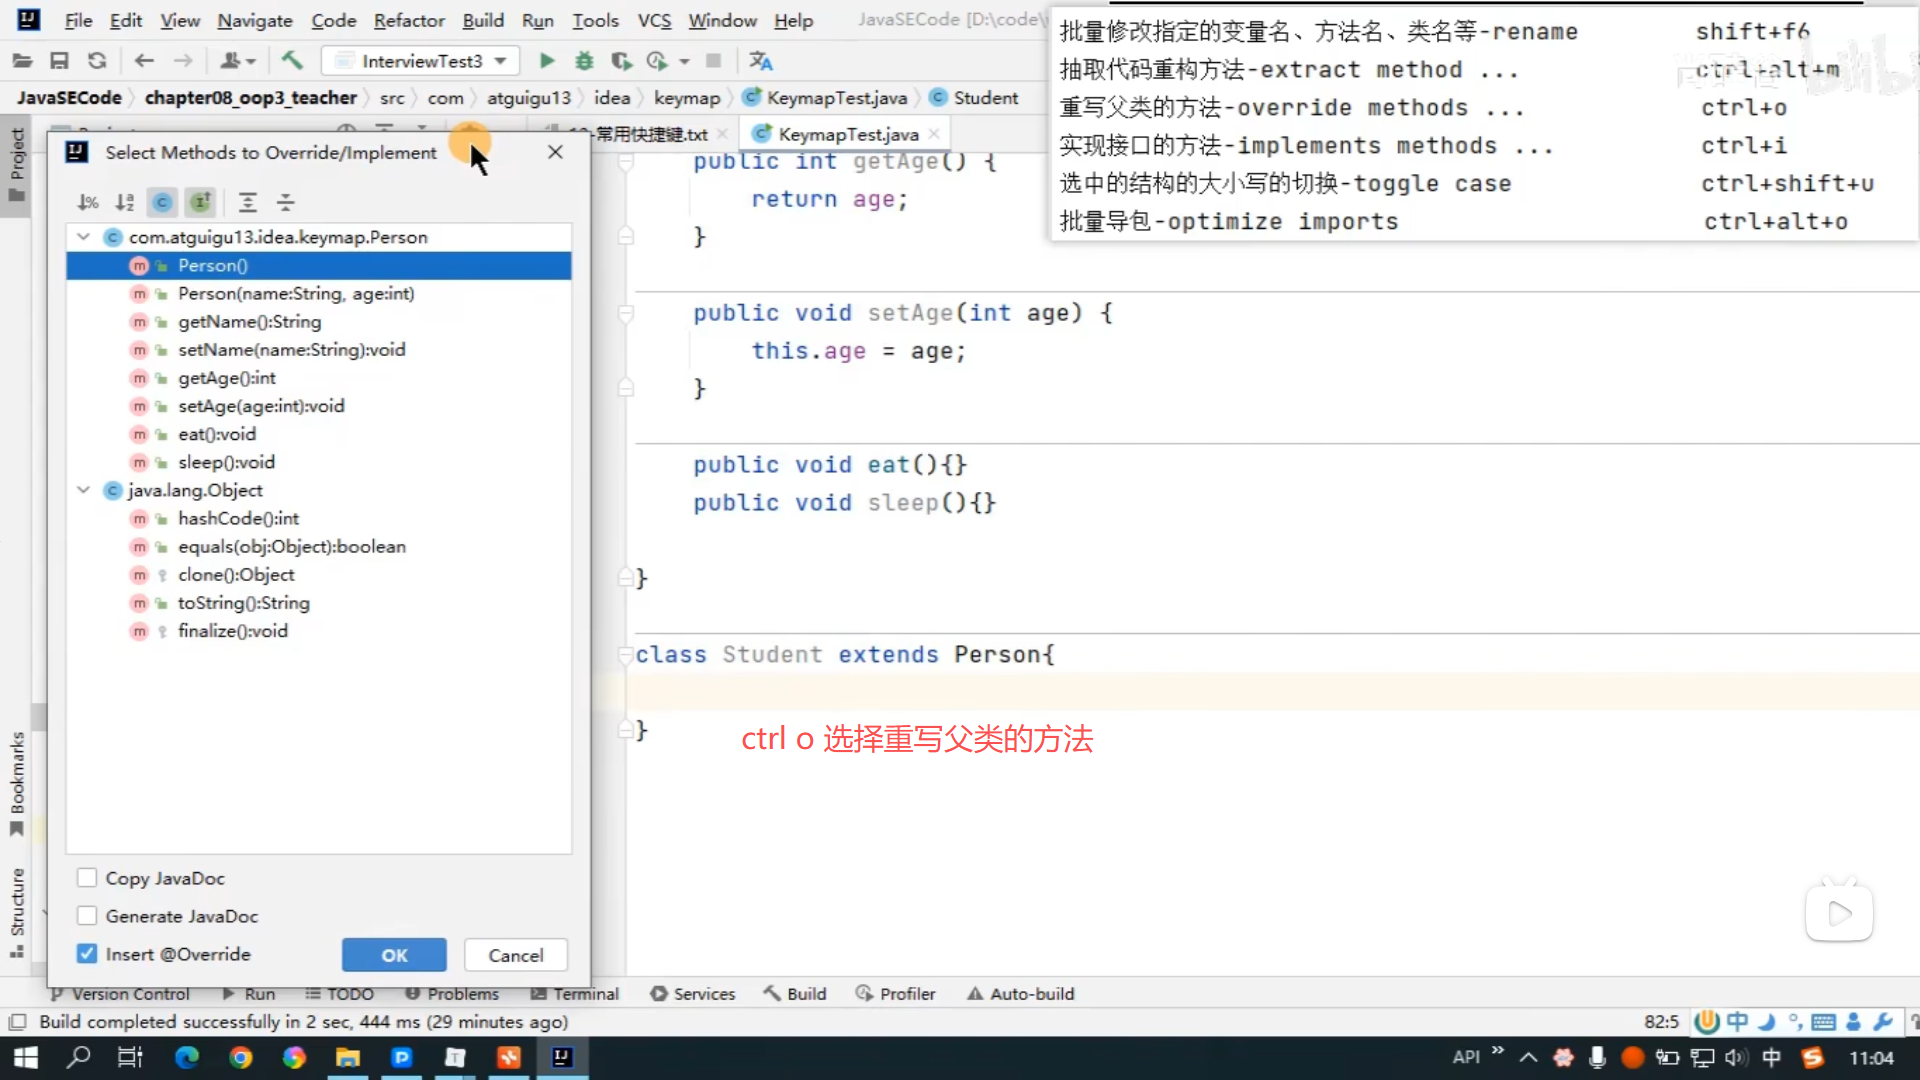The height and width of the screenshot is (1080, 1920).
Task: Click the Cancel button
Action: pyautogui.click(x=515, y=955)
